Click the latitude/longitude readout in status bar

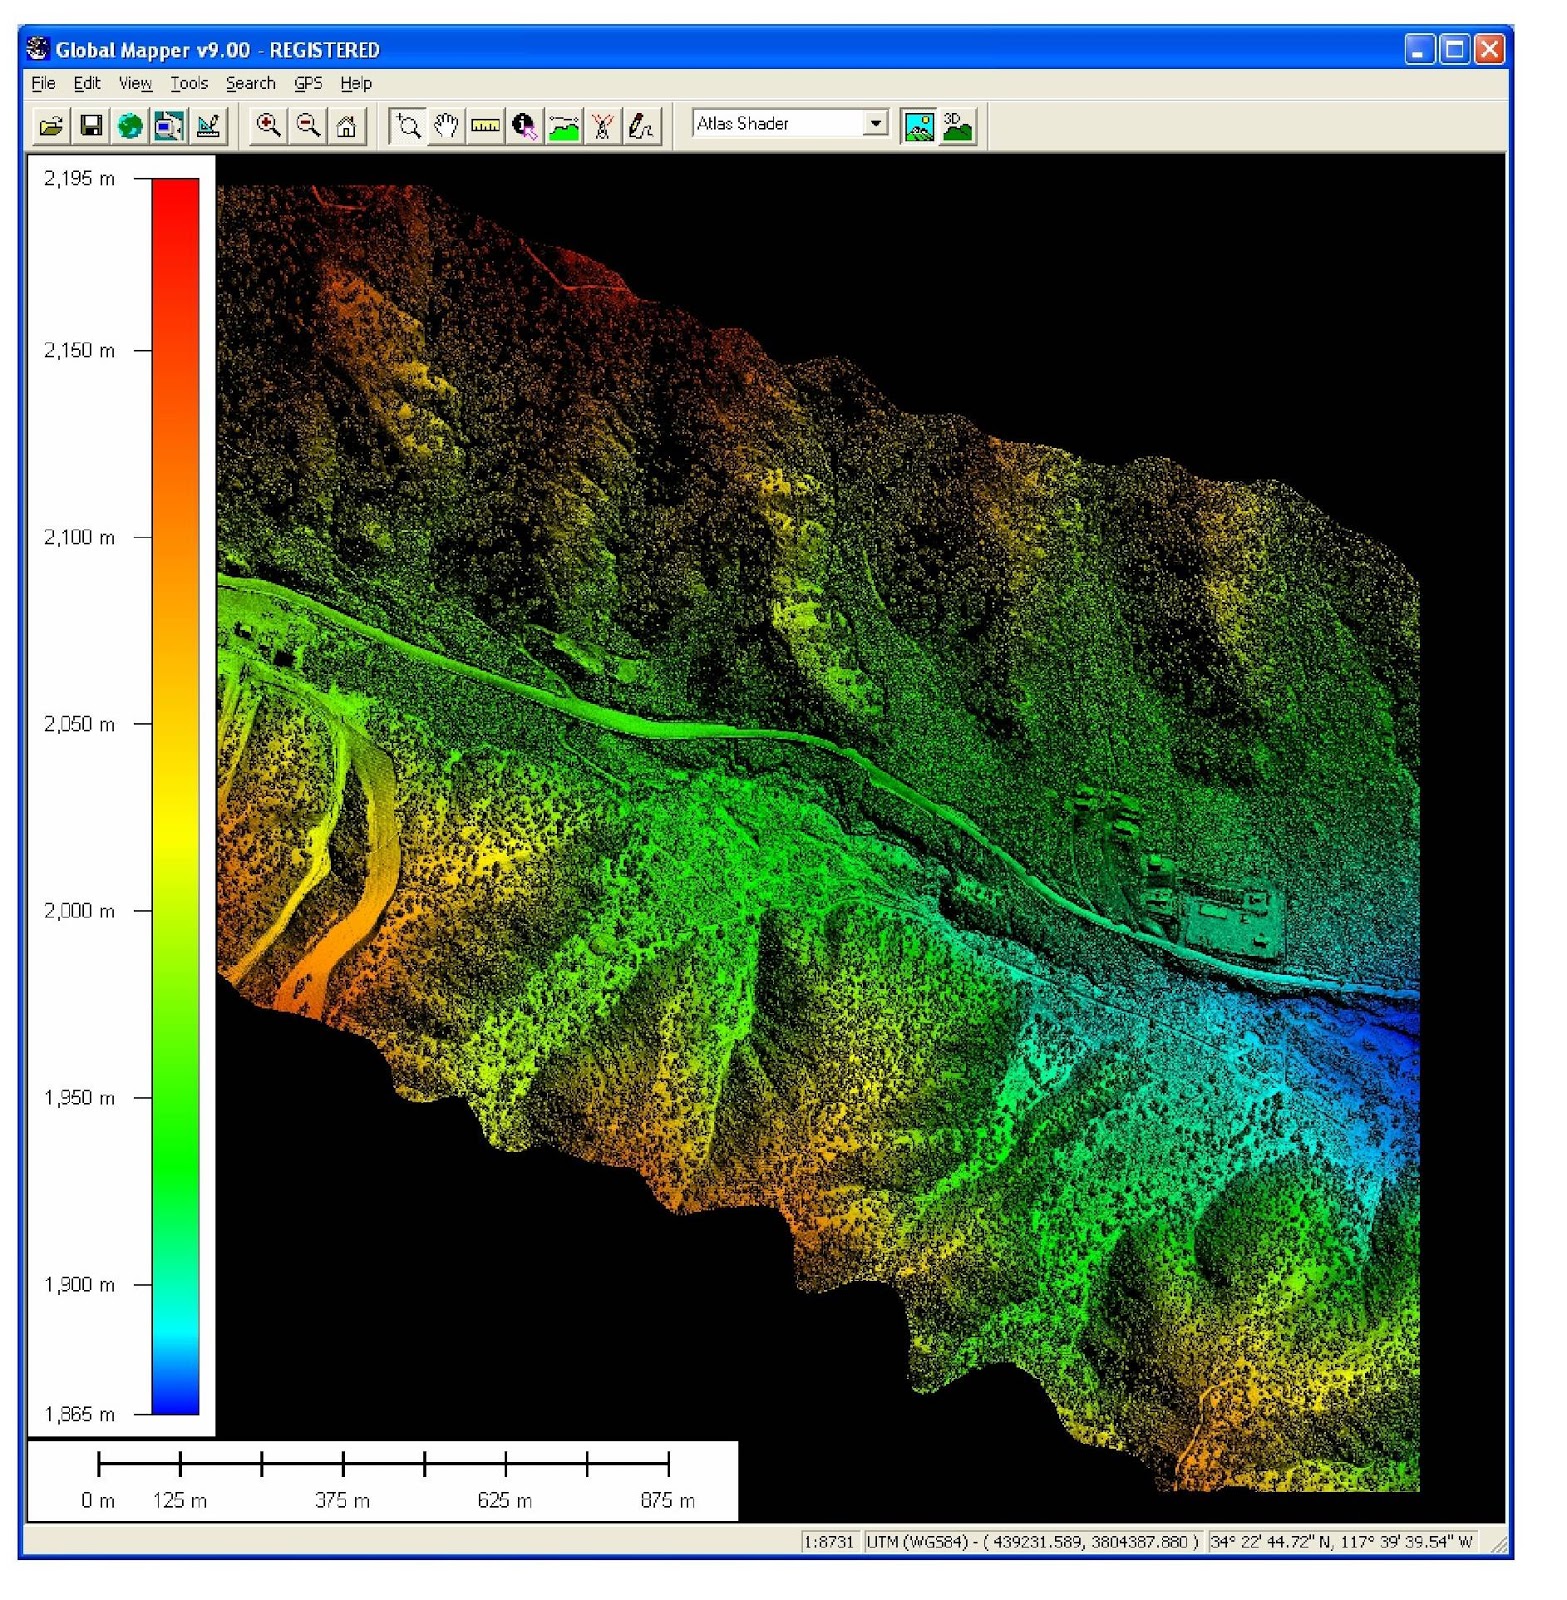coord(1341,1542)
